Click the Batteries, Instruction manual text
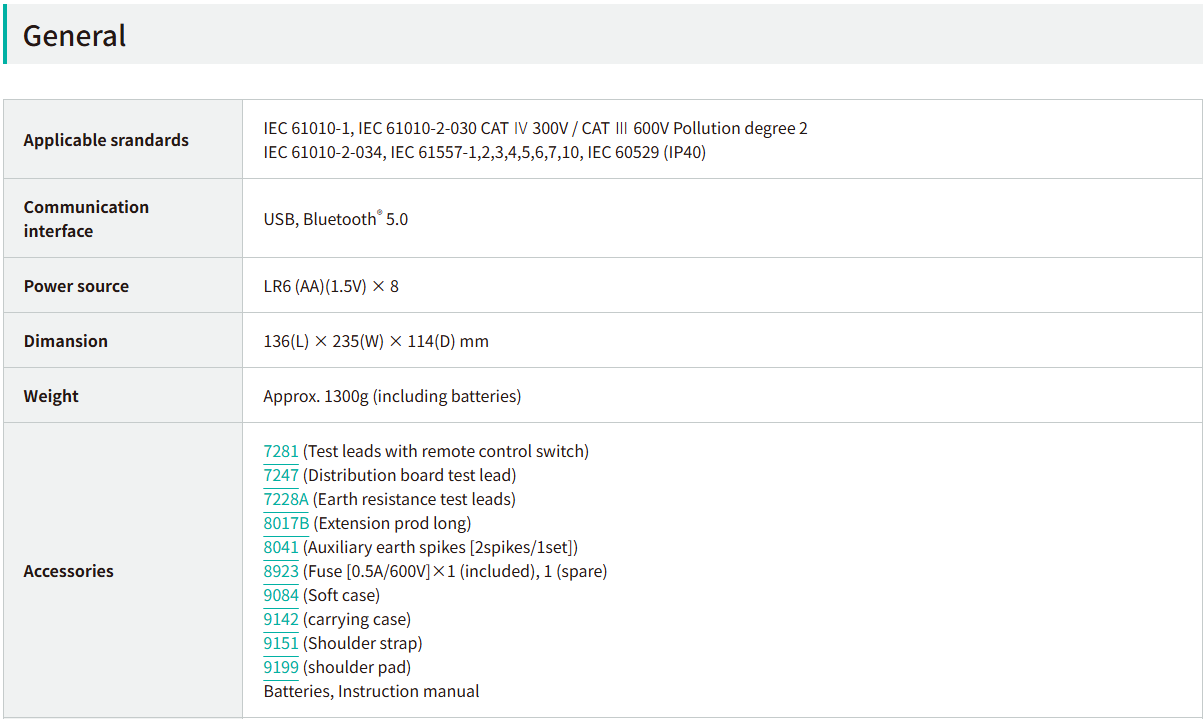The width and height of the screenshot is (1203, 719). 371,691
